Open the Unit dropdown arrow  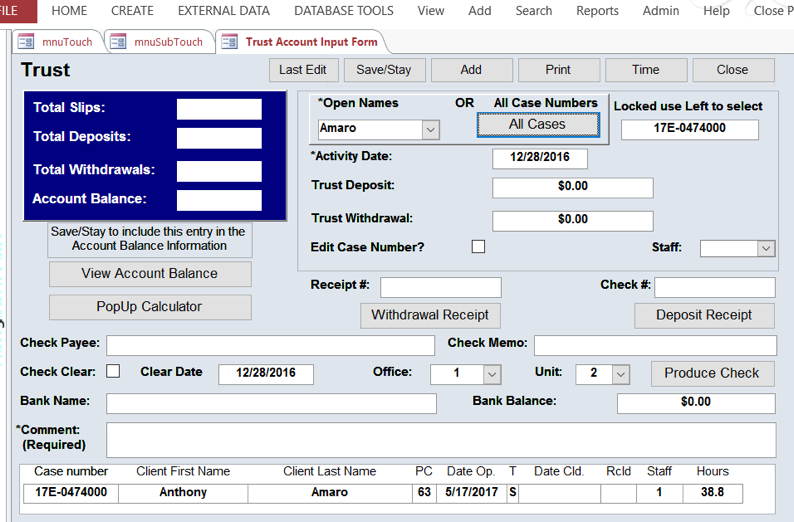coord(620,373)
